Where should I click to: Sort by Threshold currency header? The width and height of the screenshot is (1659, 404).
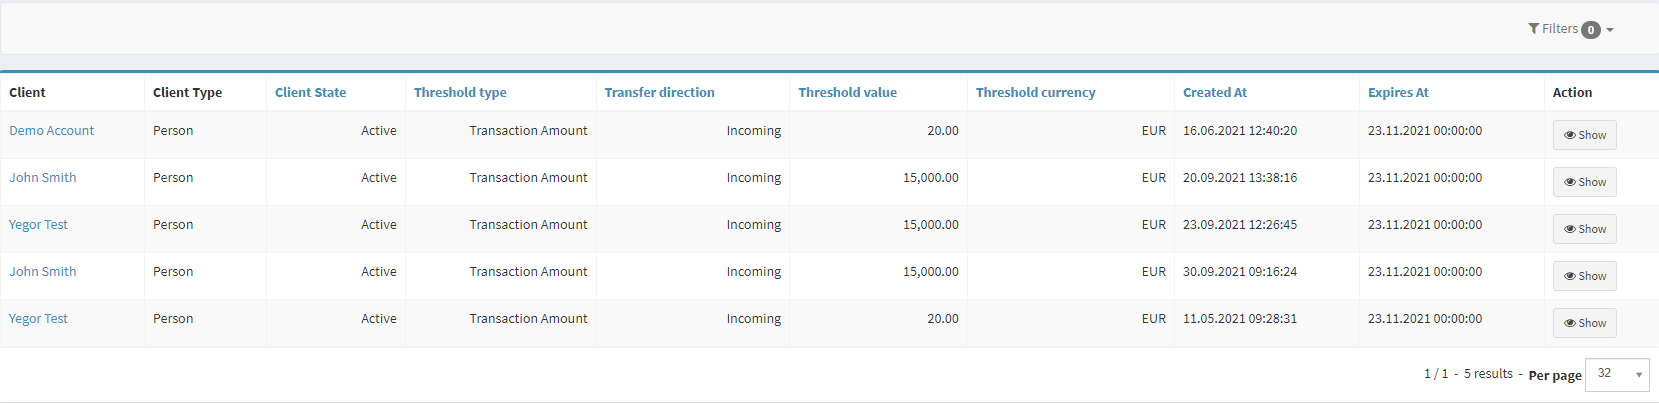1035,93
